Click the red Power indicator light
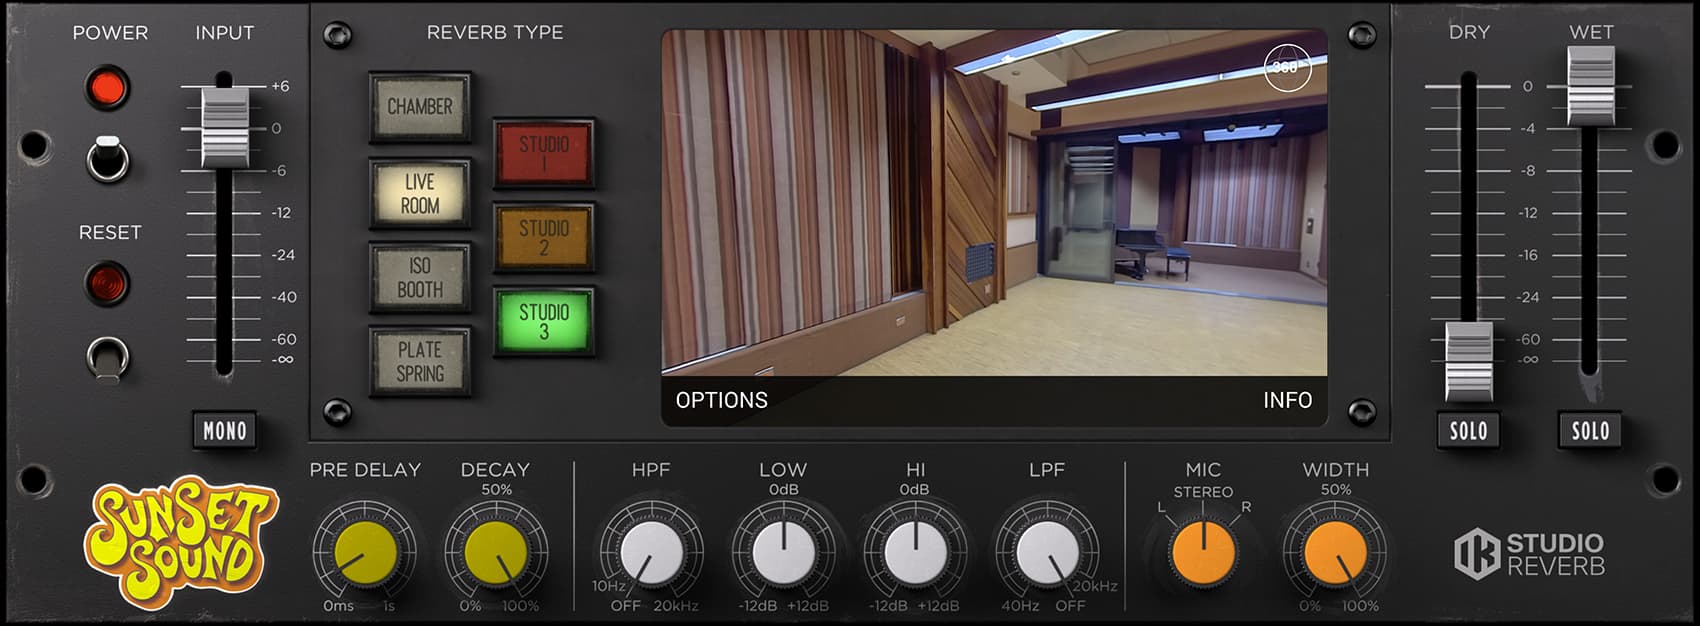Screen dimensions: 1700x626 click(108, 87)
